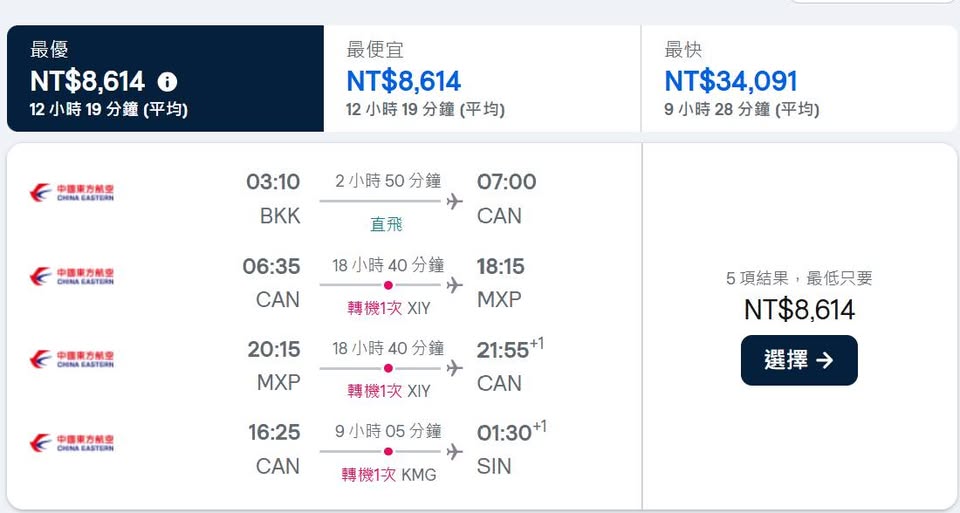Click the NT$8,614 price above 選擇
The height and width of the screenshot is (513, 960).
tap(799, 310)
